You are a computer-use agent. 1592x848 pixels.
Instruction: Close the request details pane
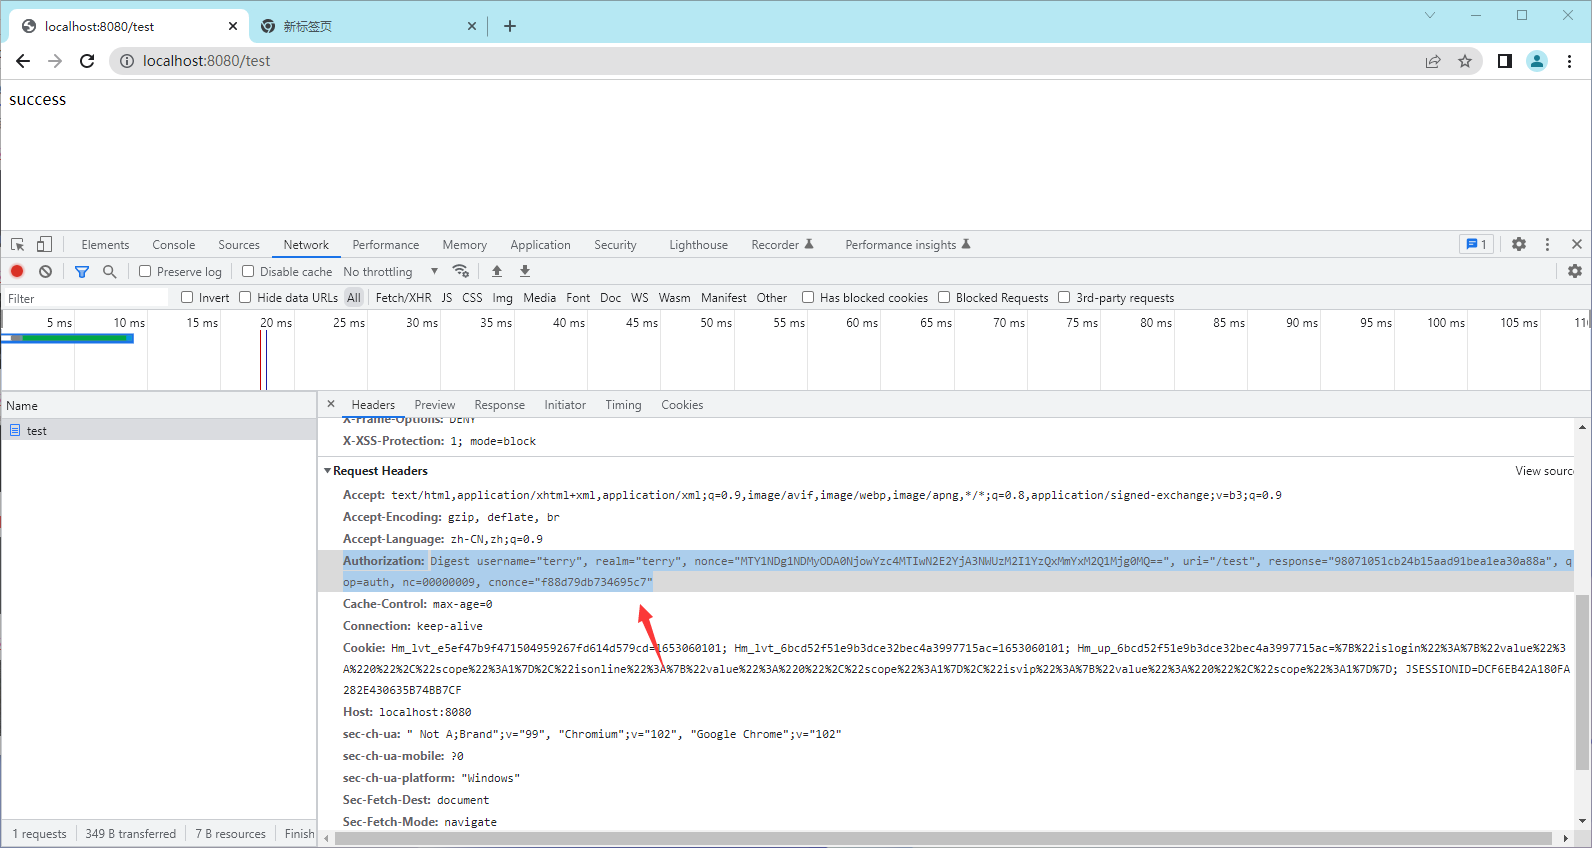(331, 404)
